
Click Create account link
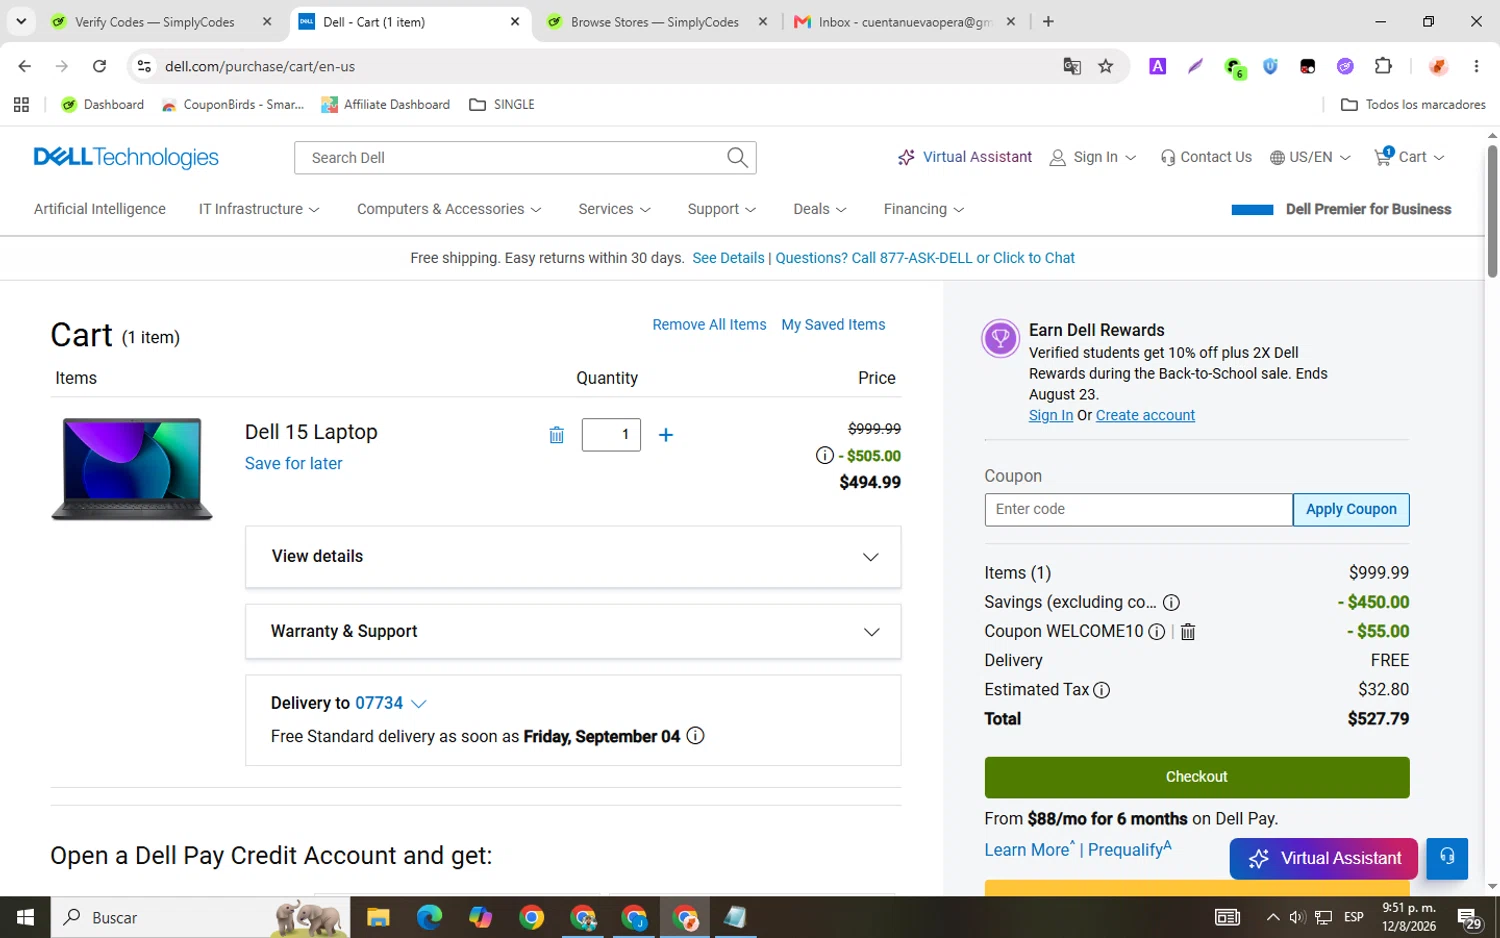1145,415
